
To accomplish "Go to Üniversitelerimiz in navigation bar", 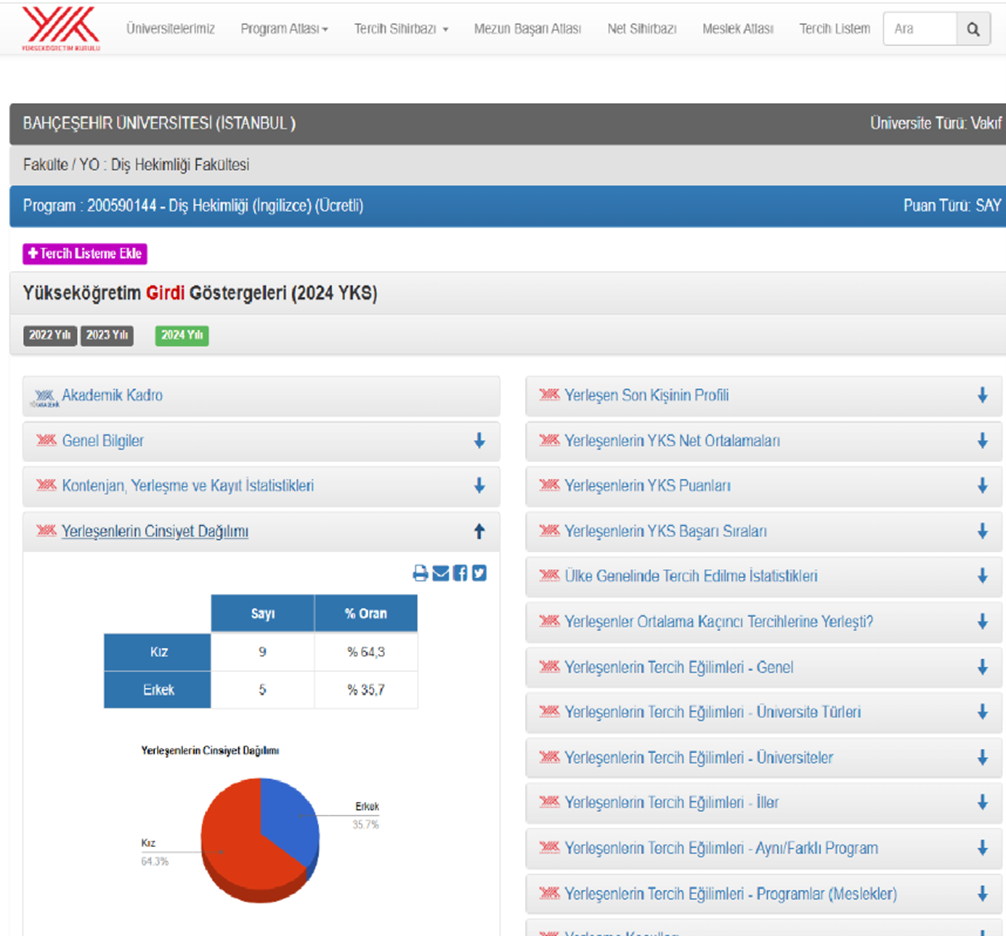I will (170, 29).
